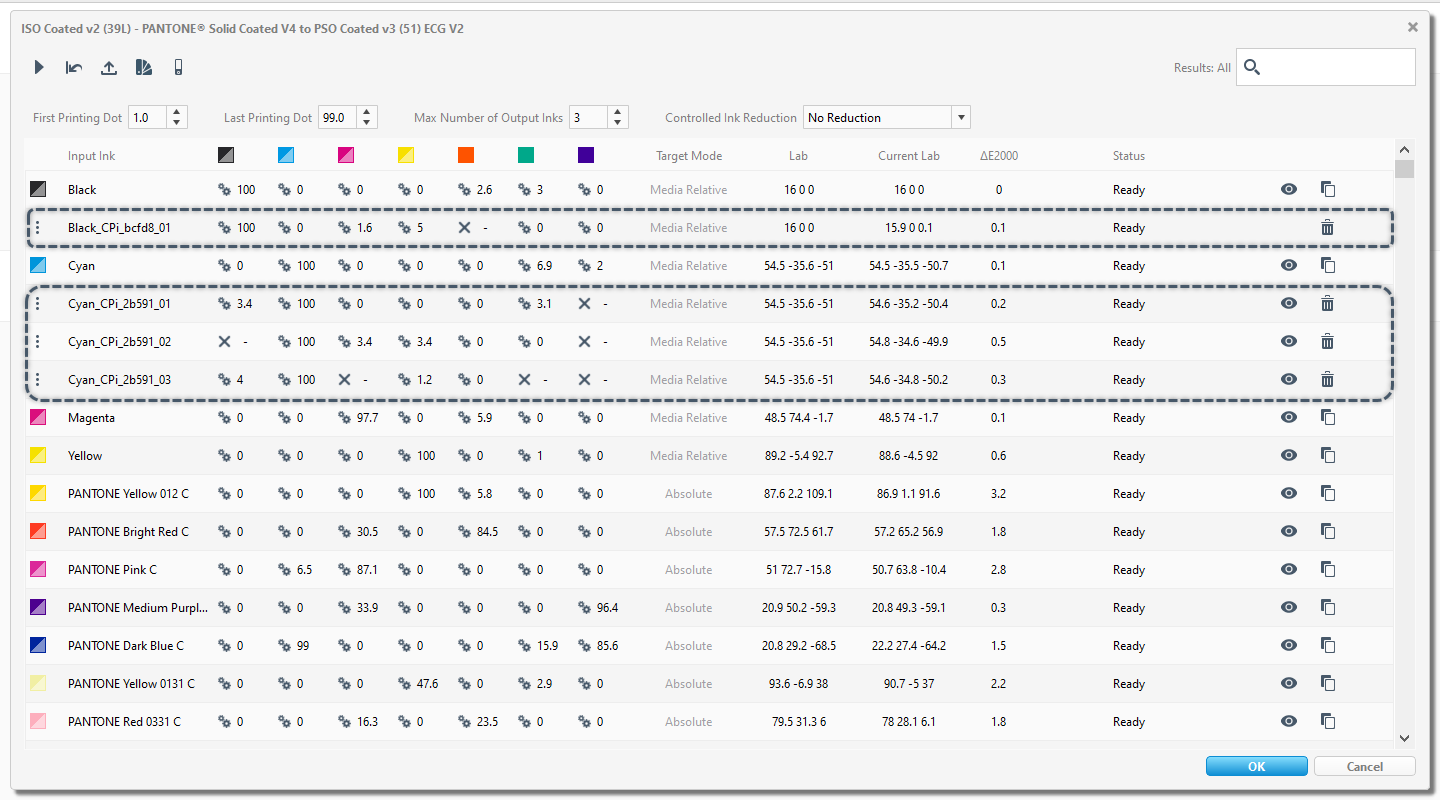This screenshot has width=1440, height=800.
Task: Click the magenta channel header icon
Action: [346, 155]
